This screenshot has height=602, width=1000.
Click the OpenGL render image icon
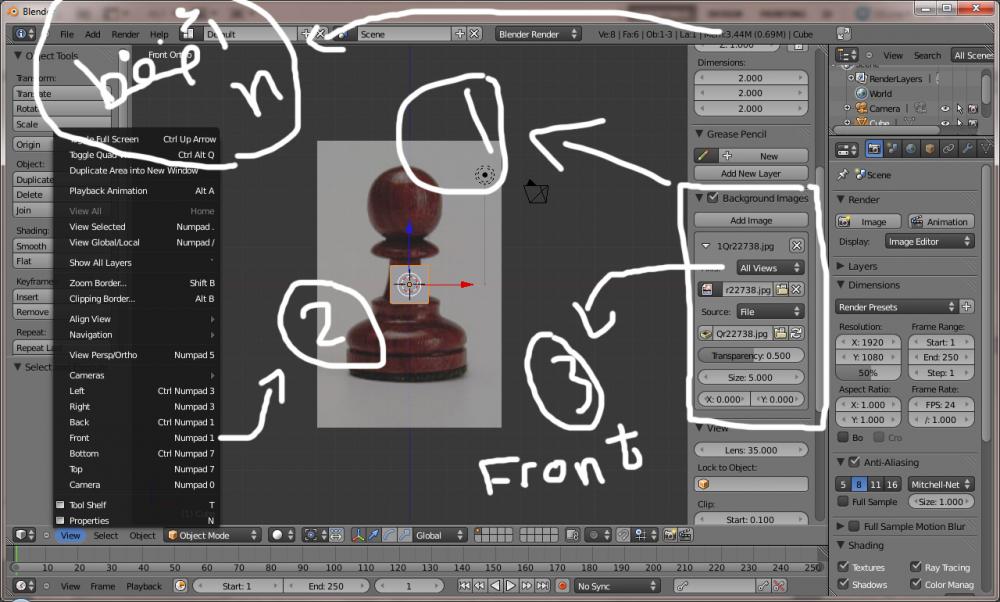point(670,535)
